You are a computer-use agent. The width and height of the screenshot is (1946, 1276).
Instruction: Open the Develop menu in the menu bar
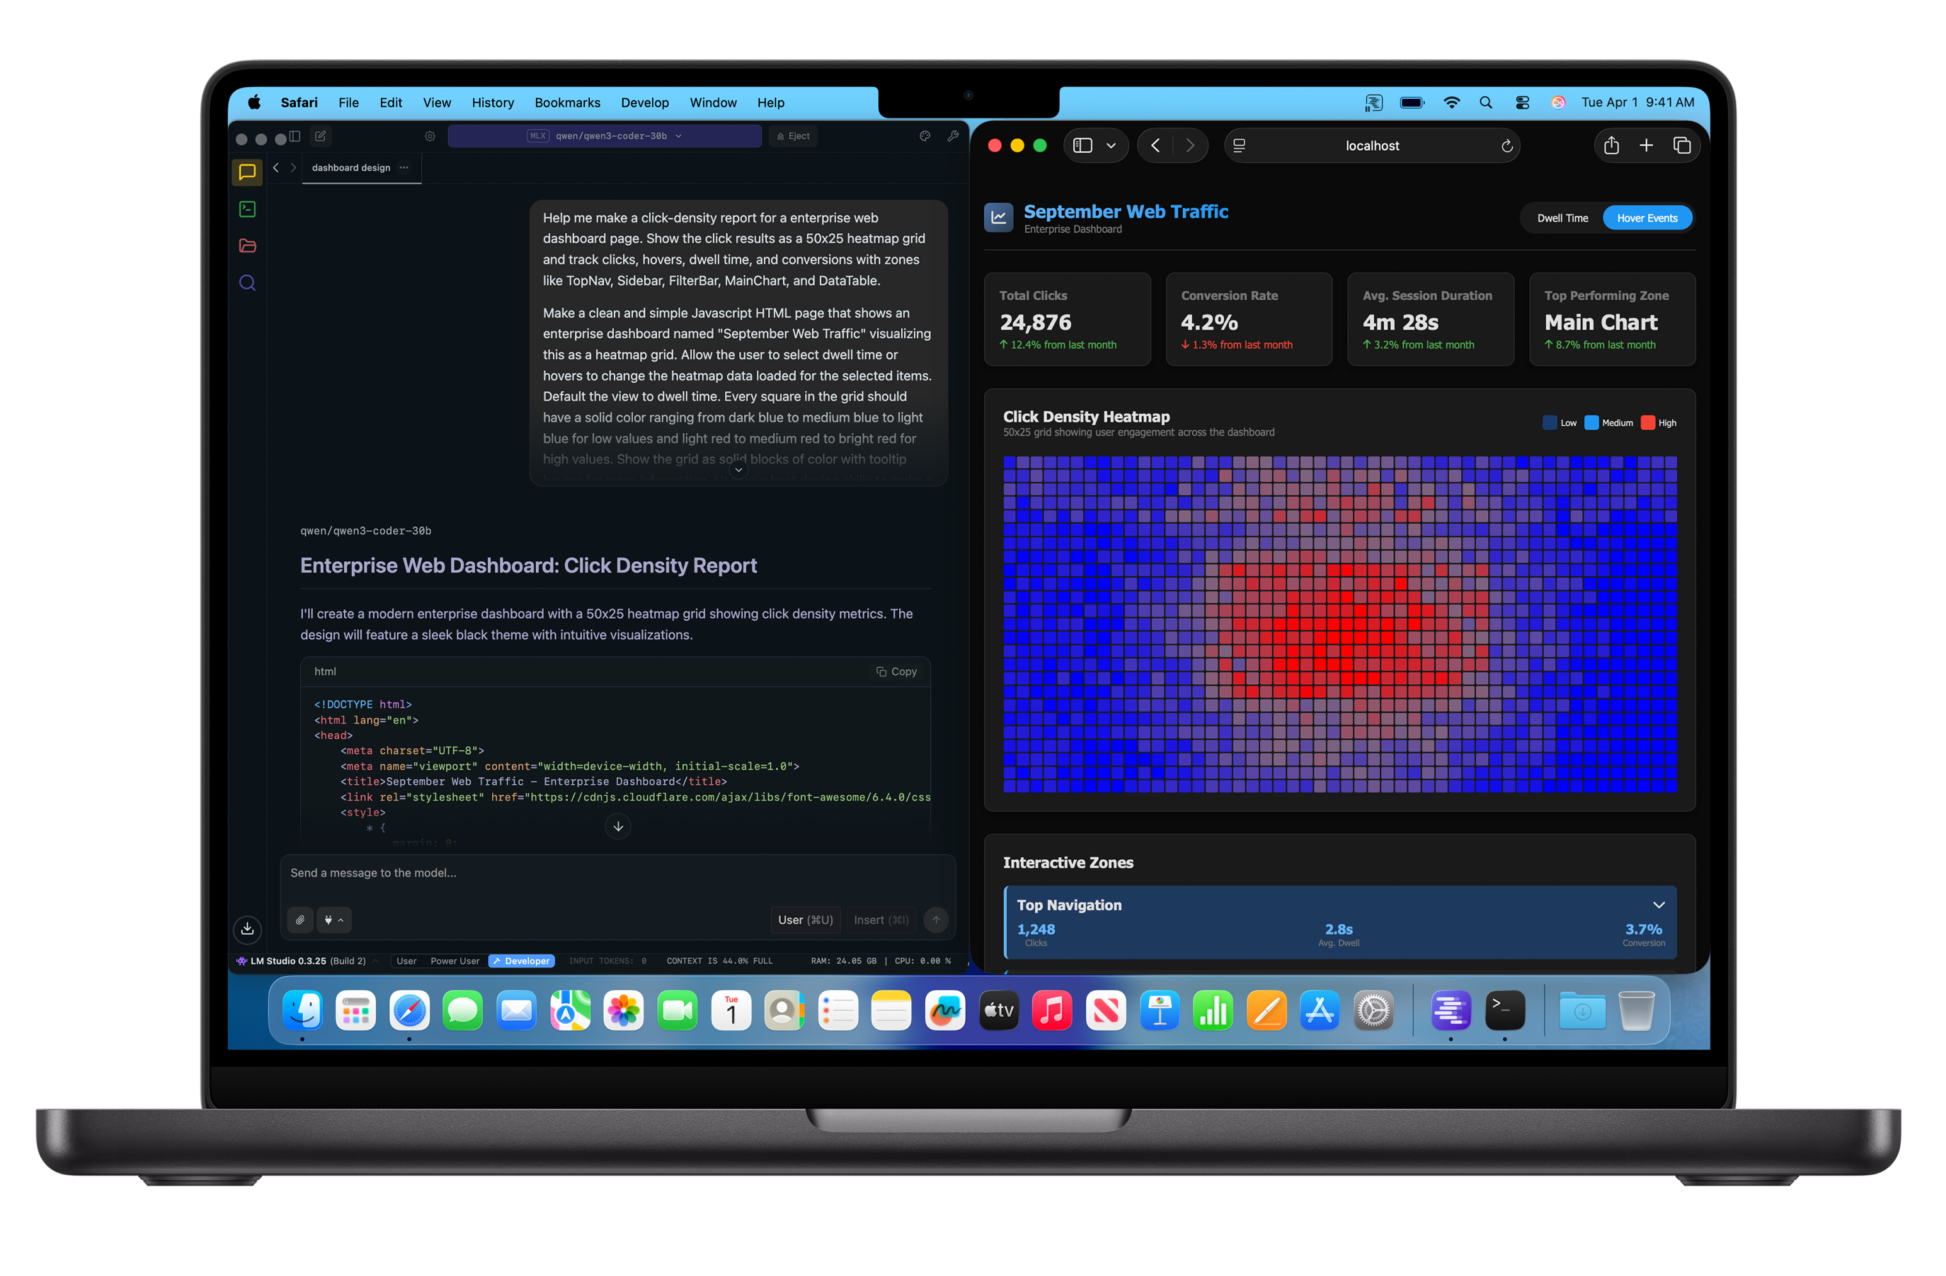(644, 102)
